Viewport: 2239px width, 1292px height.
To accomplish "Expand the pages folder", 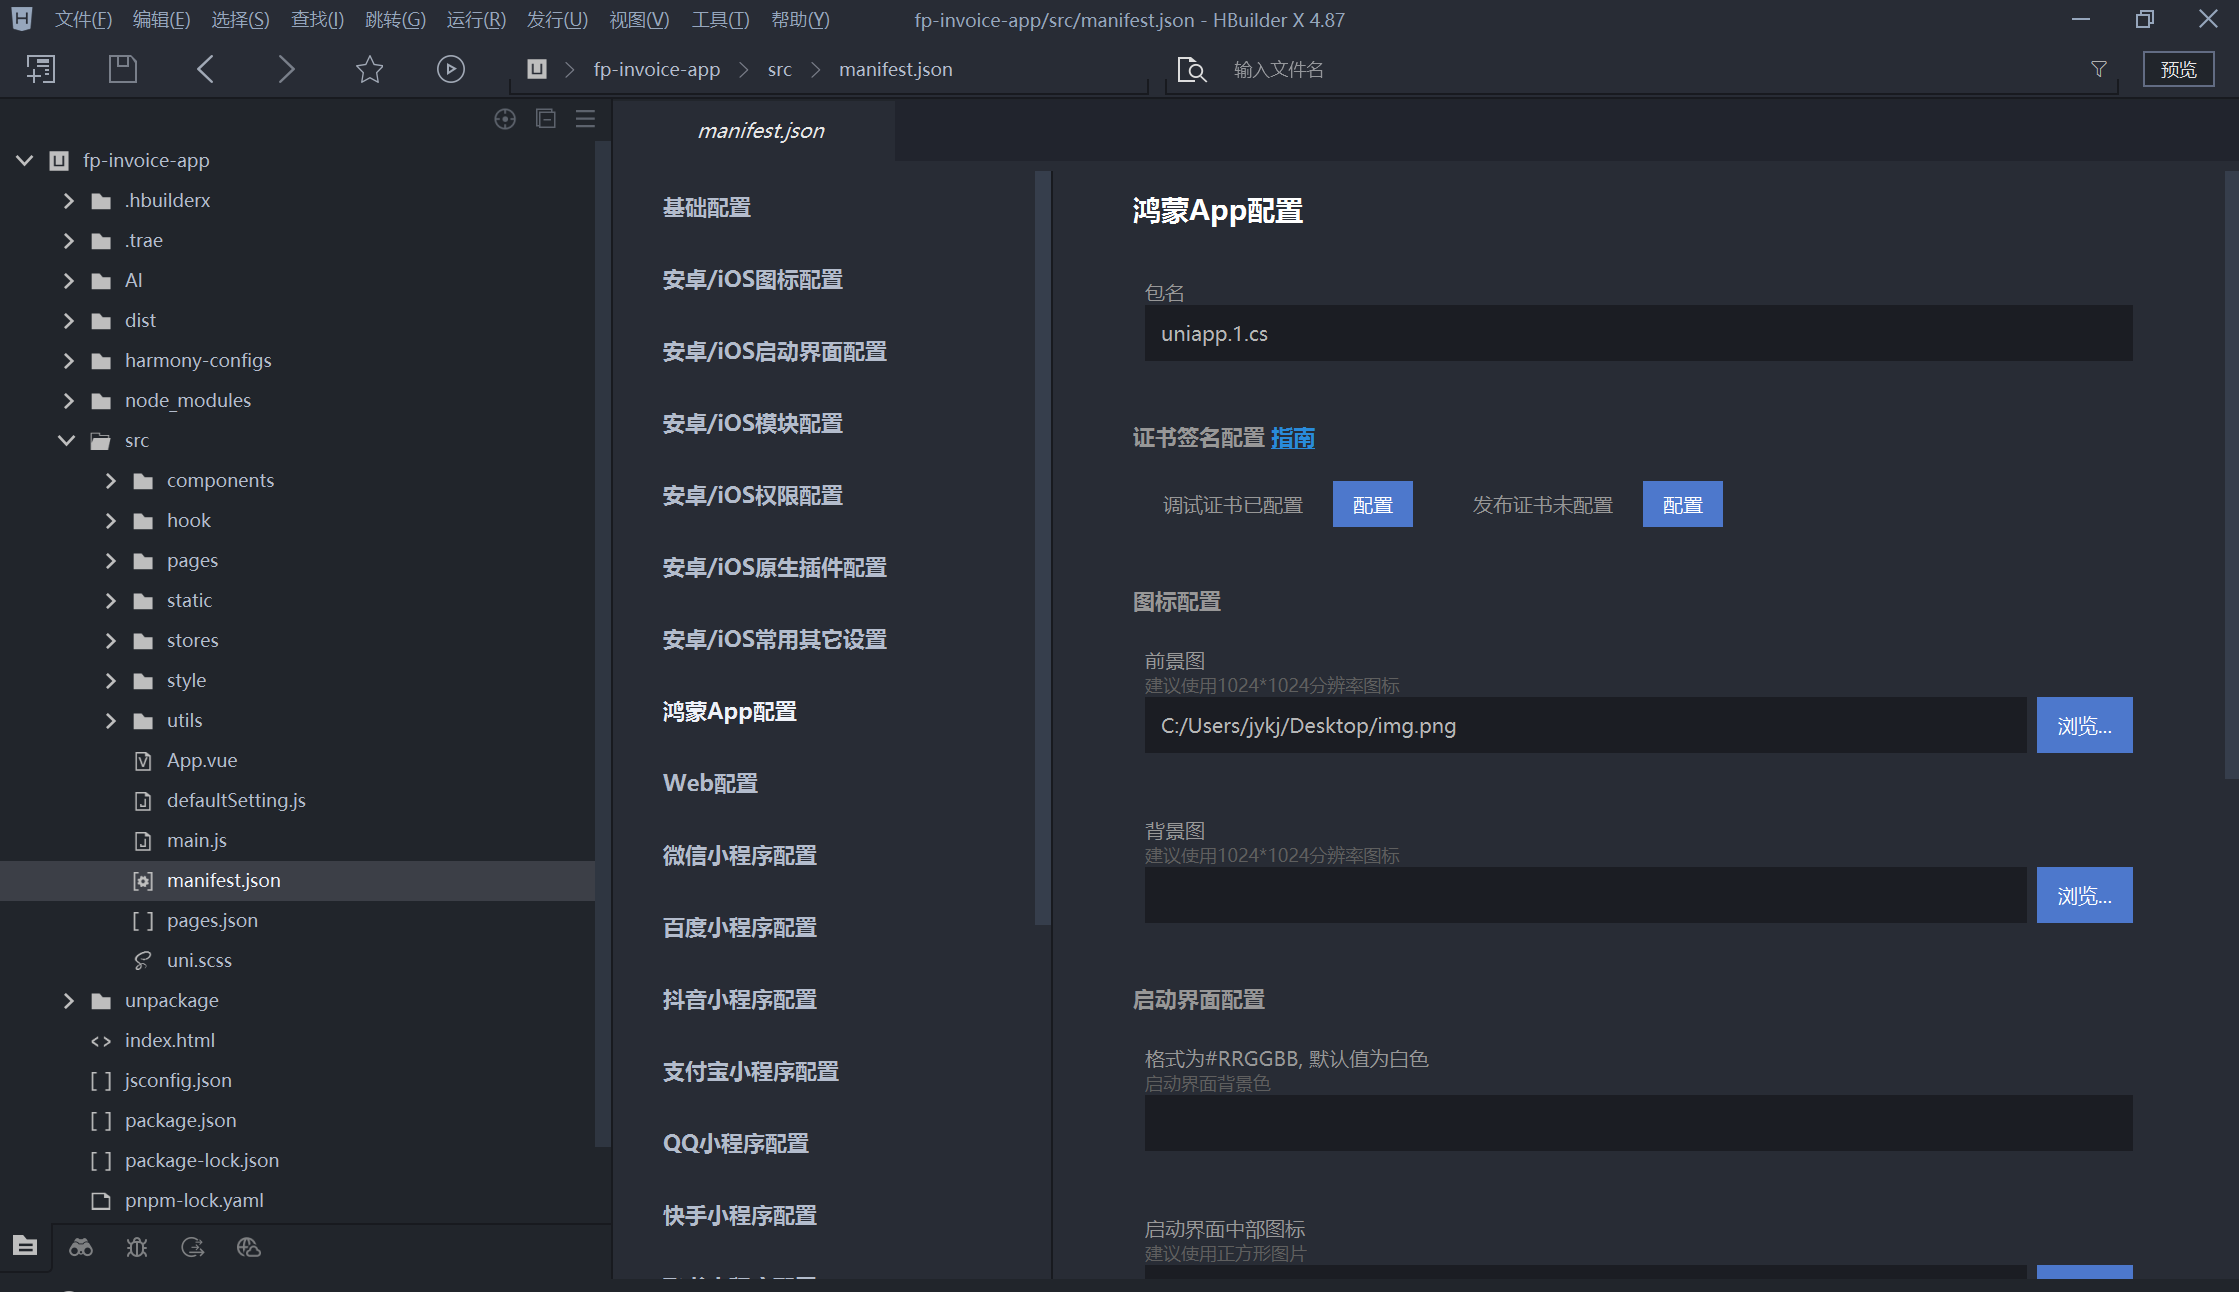I will [110, 560].
